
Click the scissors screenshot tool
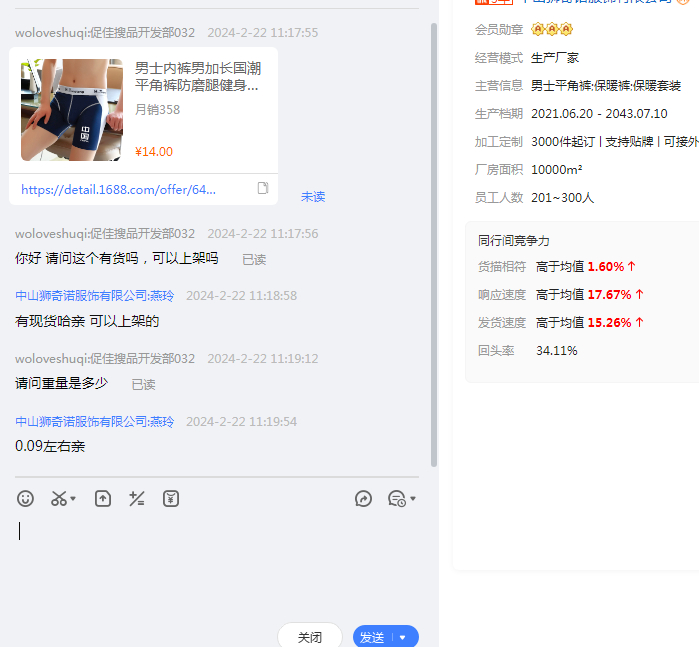point(59,498)
